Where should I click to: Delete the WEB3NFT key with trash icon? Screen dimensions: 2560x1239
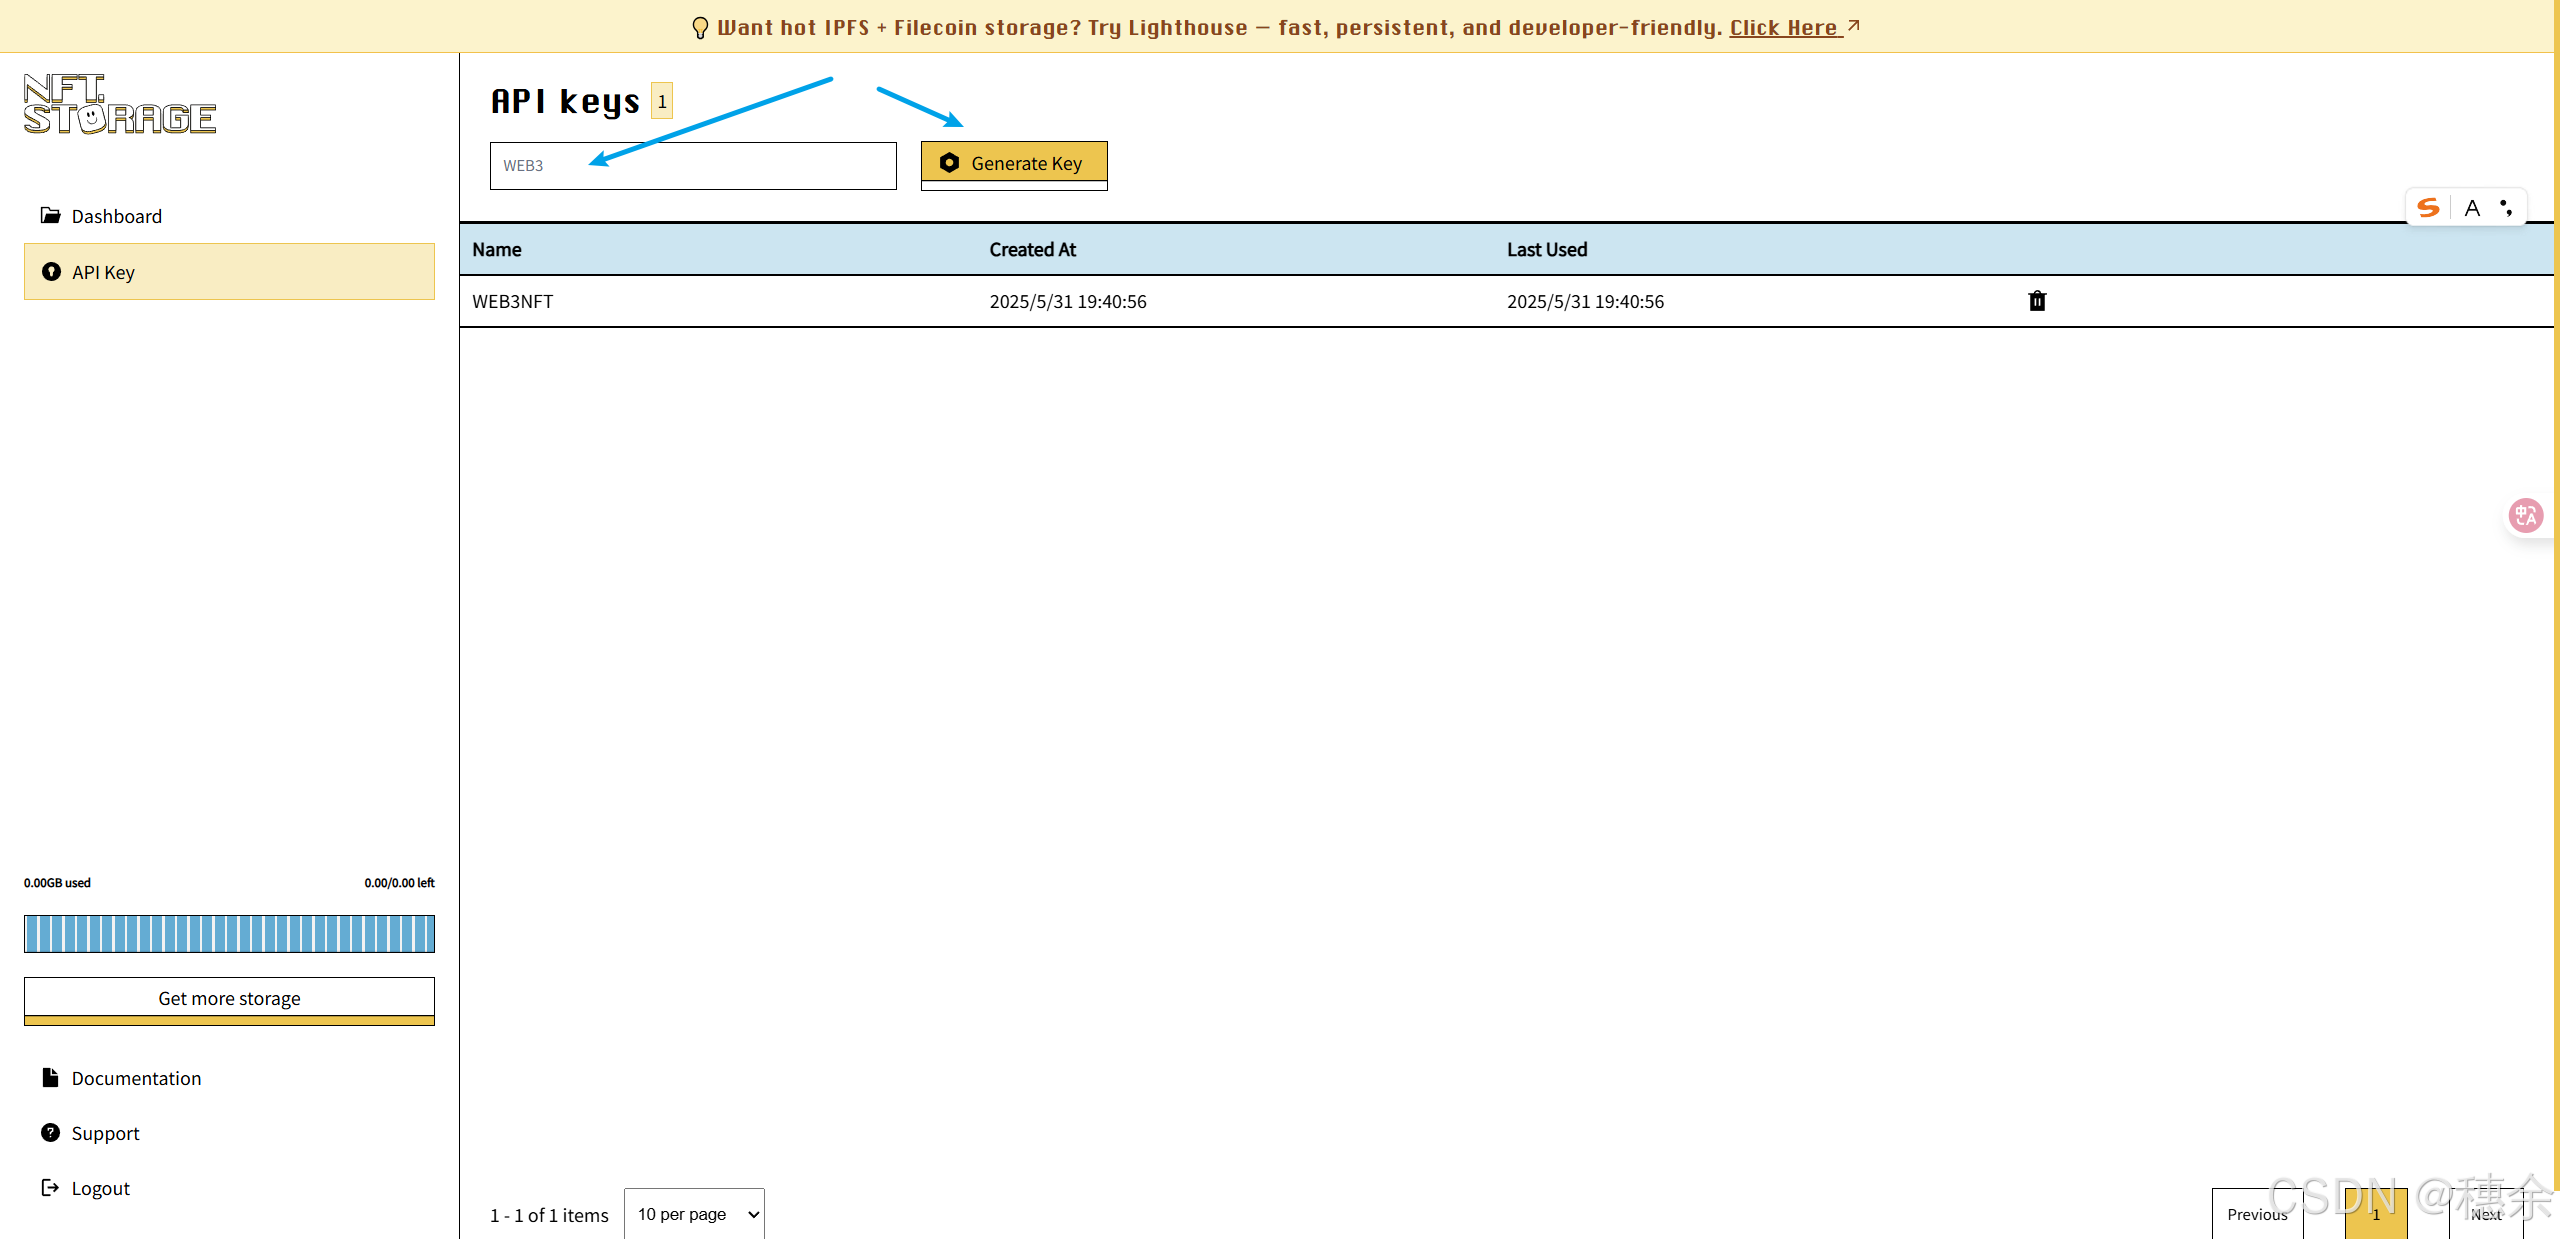click(2036, 301)
